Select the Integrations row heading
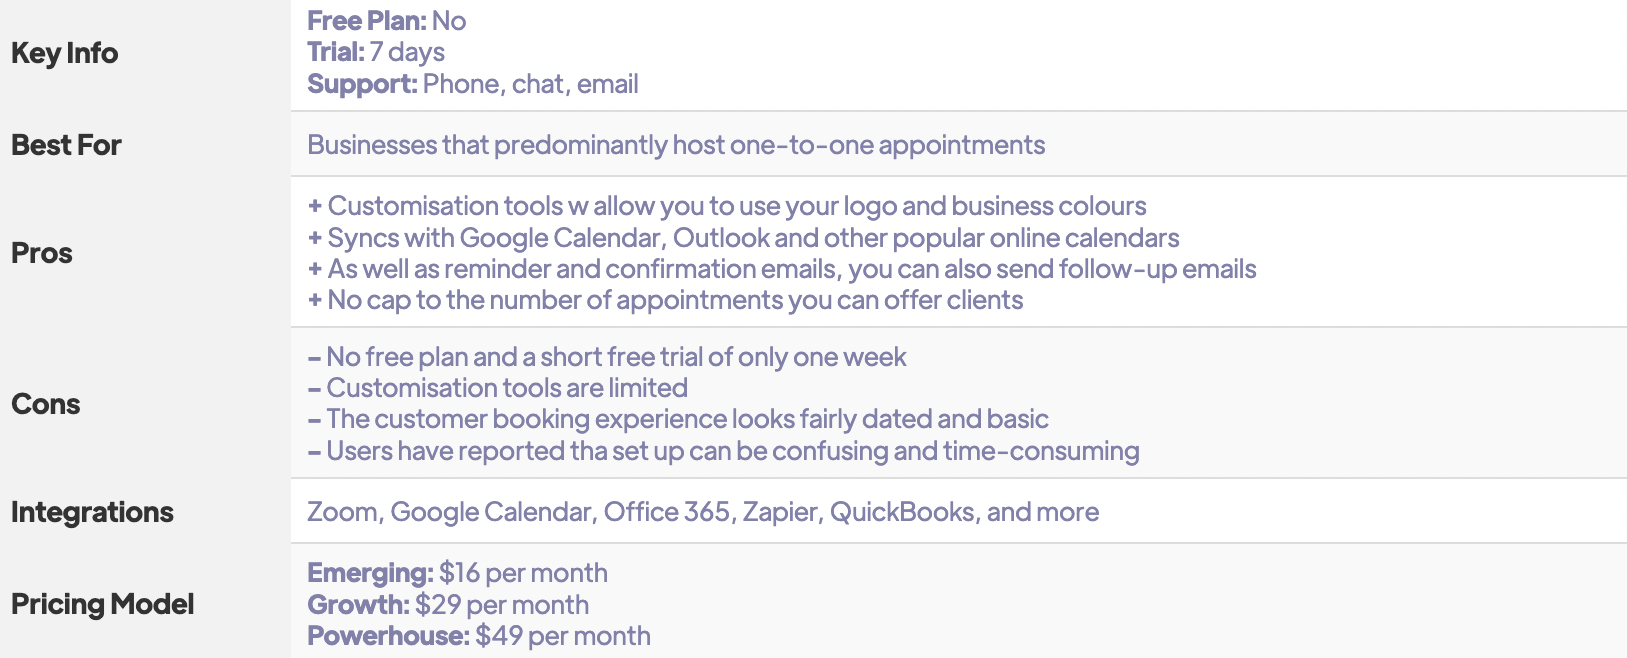Screen dimensions: 1627x658 (92, 512)
